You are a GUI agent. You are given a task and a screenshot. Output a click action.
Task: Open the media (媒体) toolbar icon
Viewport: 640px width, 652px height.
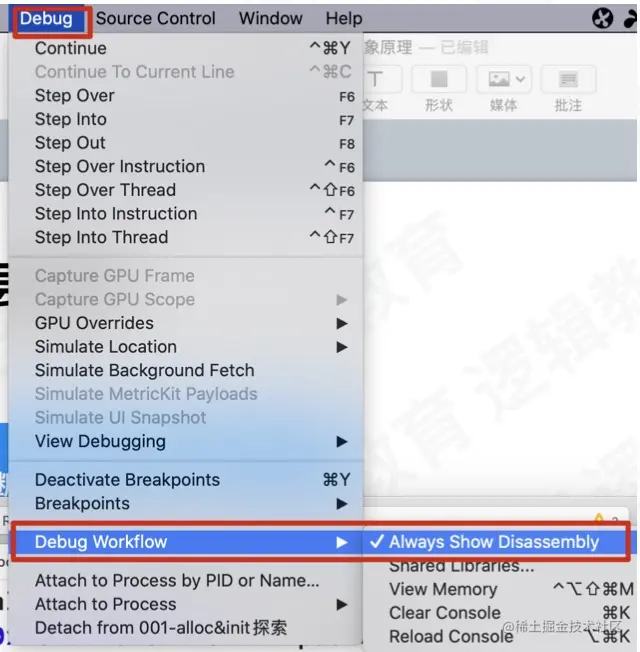click(504, 79)
